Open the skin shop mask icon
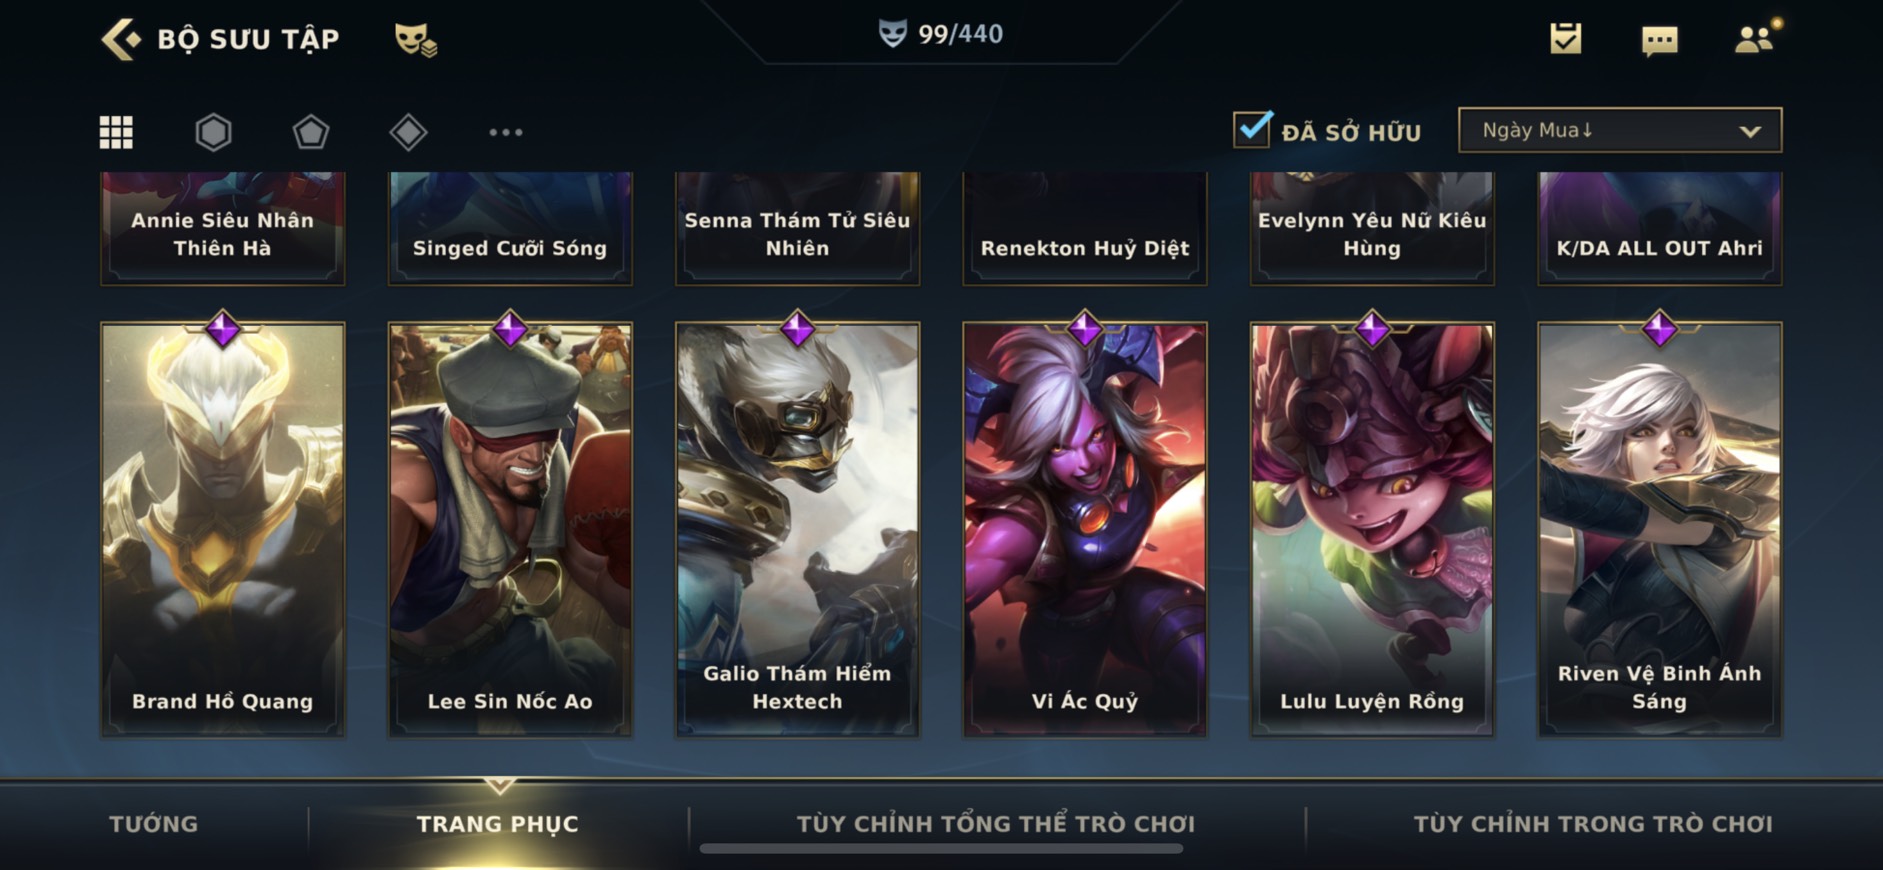This screenshot has width=1883, height=870. click(x=415, y=39)
